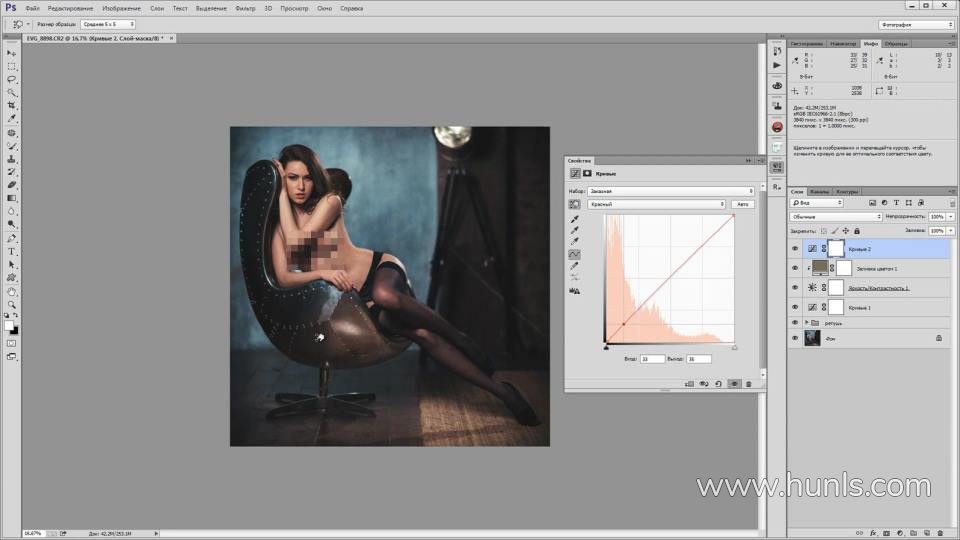The image size is (960, 540).
Task: Click the on-image adjustment hand icon
Action: 574,204
